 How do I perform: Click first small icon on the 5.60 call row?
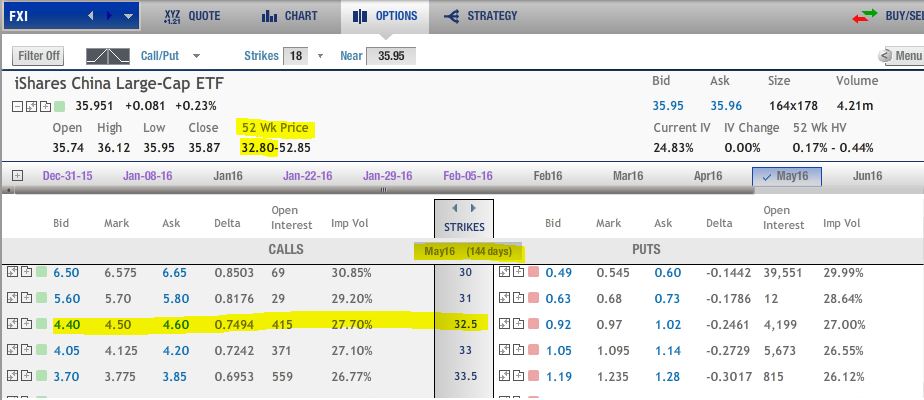coord(12,297)
